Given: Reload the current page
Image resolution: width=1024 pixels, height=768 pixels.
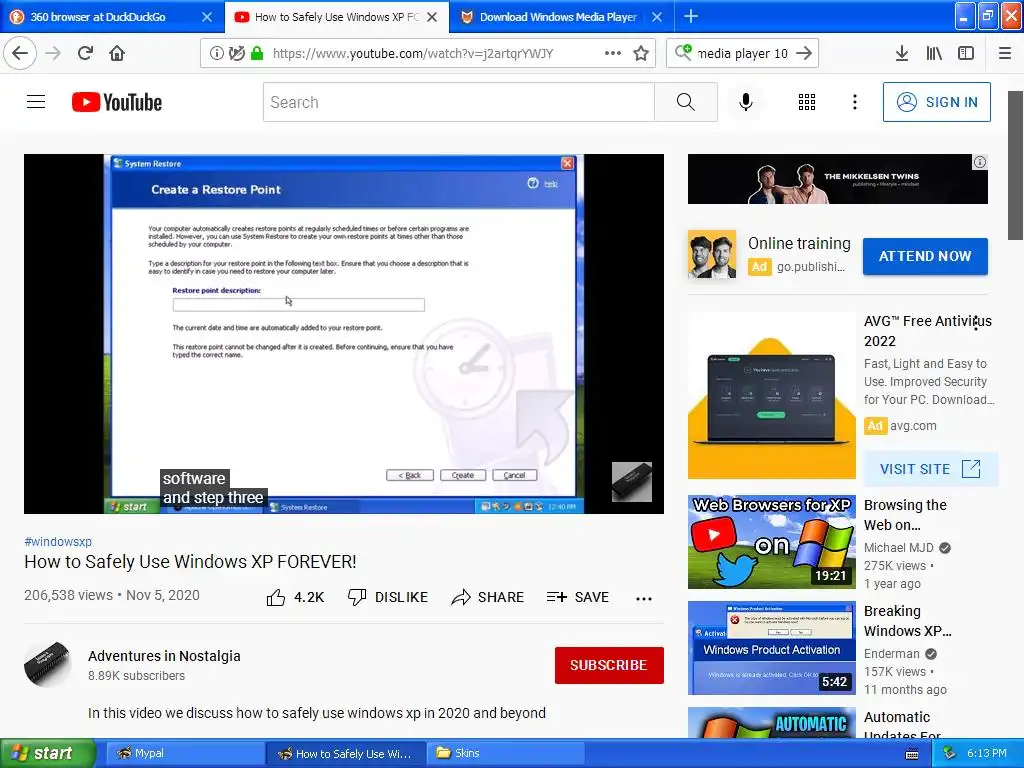Looking at the screenshot, I should click(x=85, y=53).
